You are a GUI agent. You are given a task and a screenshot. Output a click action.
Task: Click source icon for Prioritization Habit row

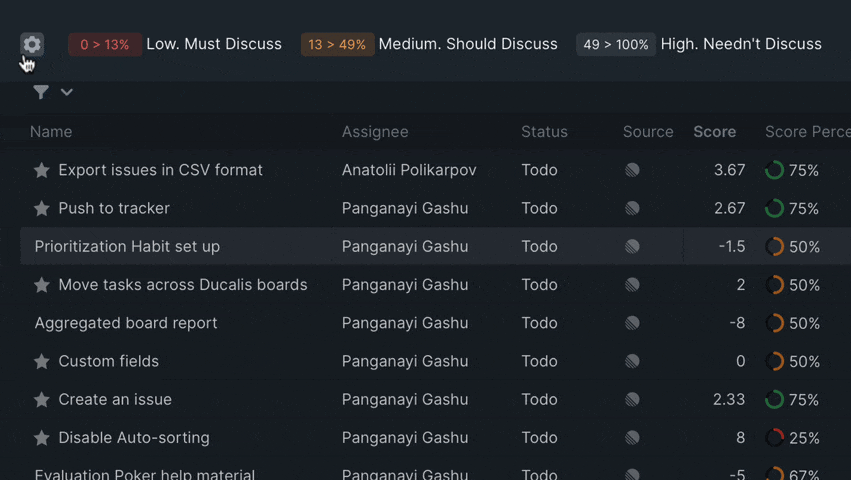[632, 247]
